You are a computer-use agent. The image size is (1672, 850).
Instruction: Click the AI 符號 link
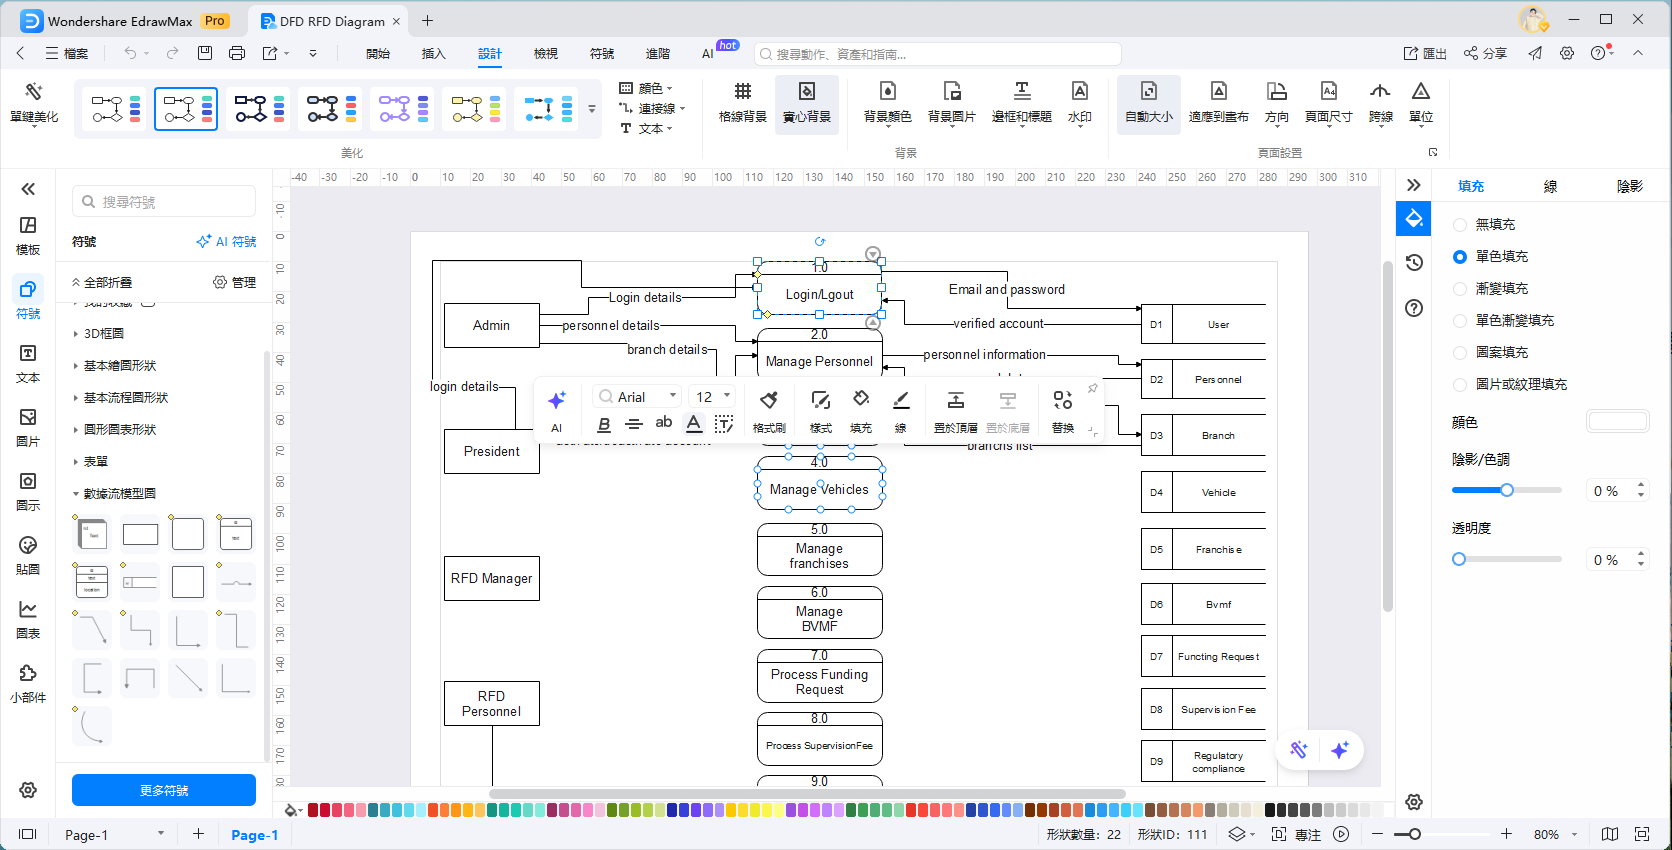tap(226, 242)
